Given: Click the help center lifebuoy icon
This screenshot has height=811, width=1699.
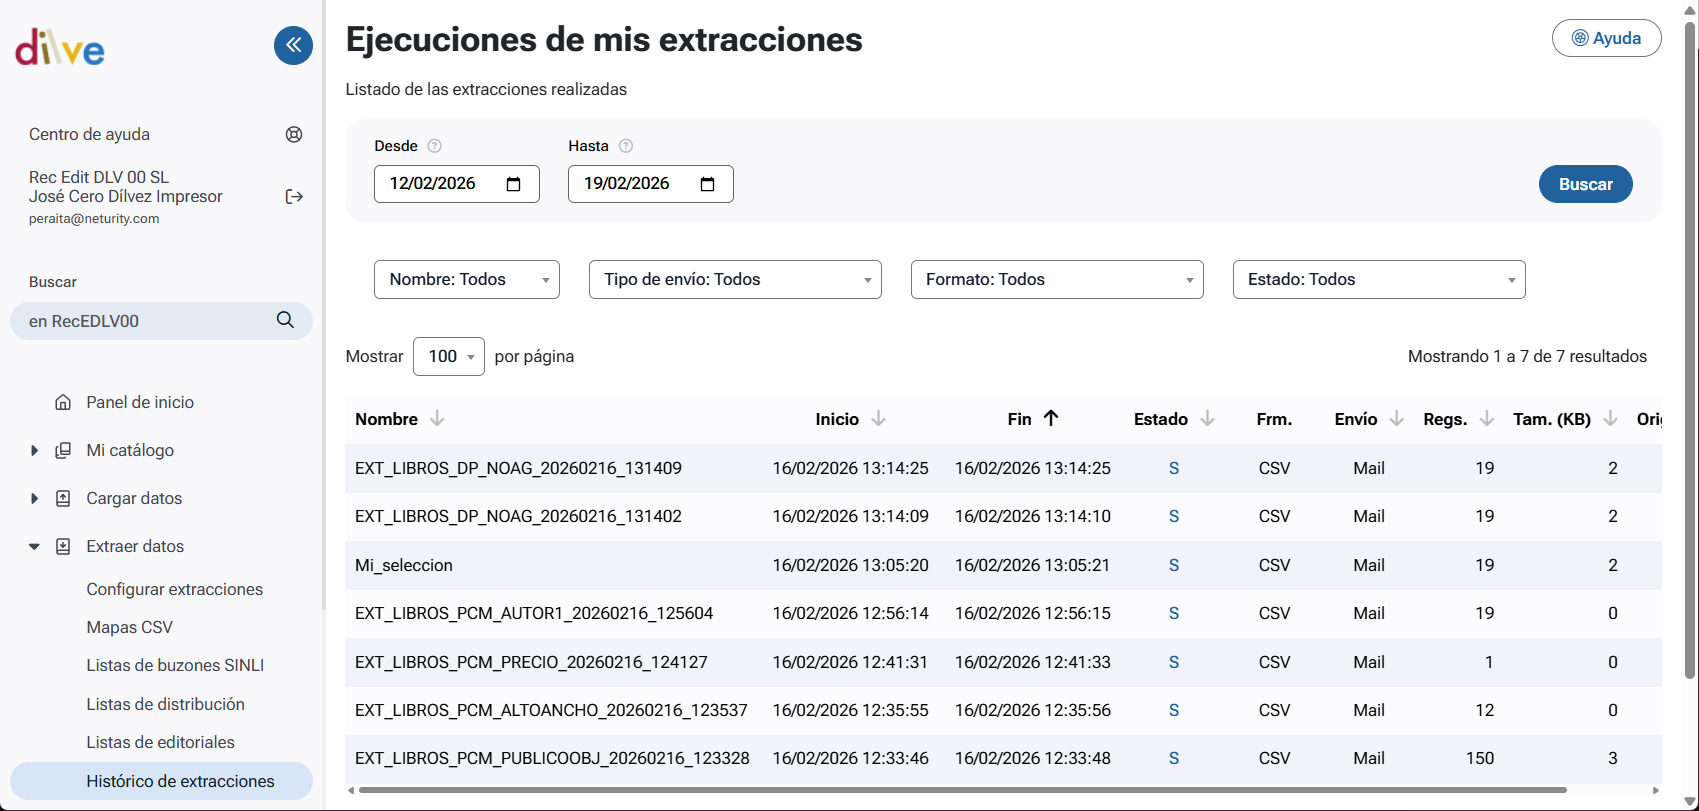Looking at the screenshot, I should click(294, 135).
